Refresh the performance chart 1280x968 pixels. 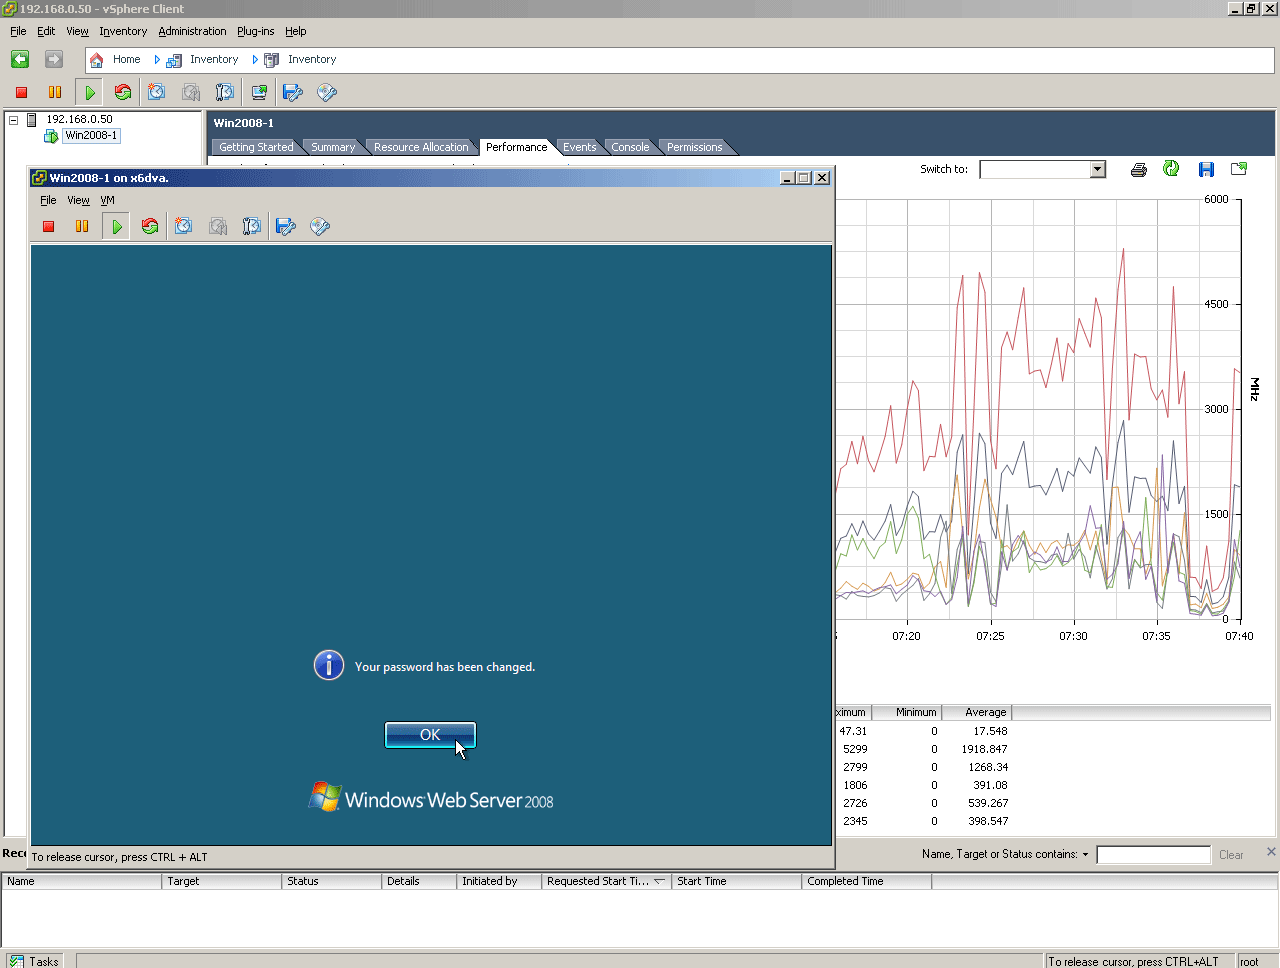[1171, 169]
